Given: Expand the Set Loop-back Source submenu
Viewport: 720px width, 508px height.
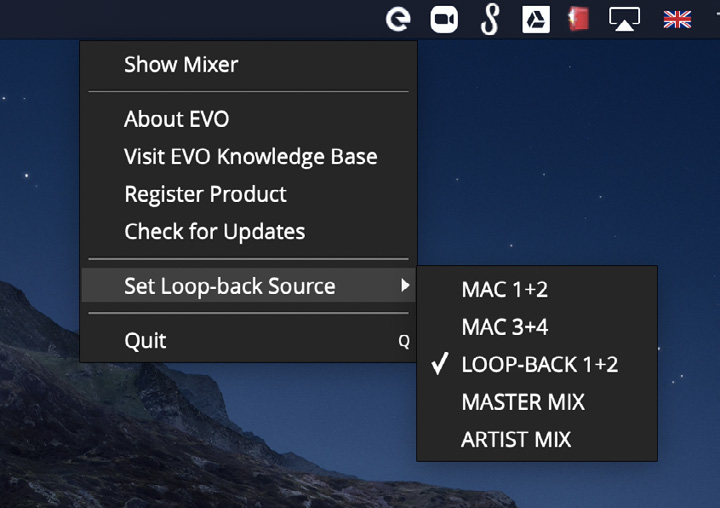Looking at the screenshot, I should point(248,286).
